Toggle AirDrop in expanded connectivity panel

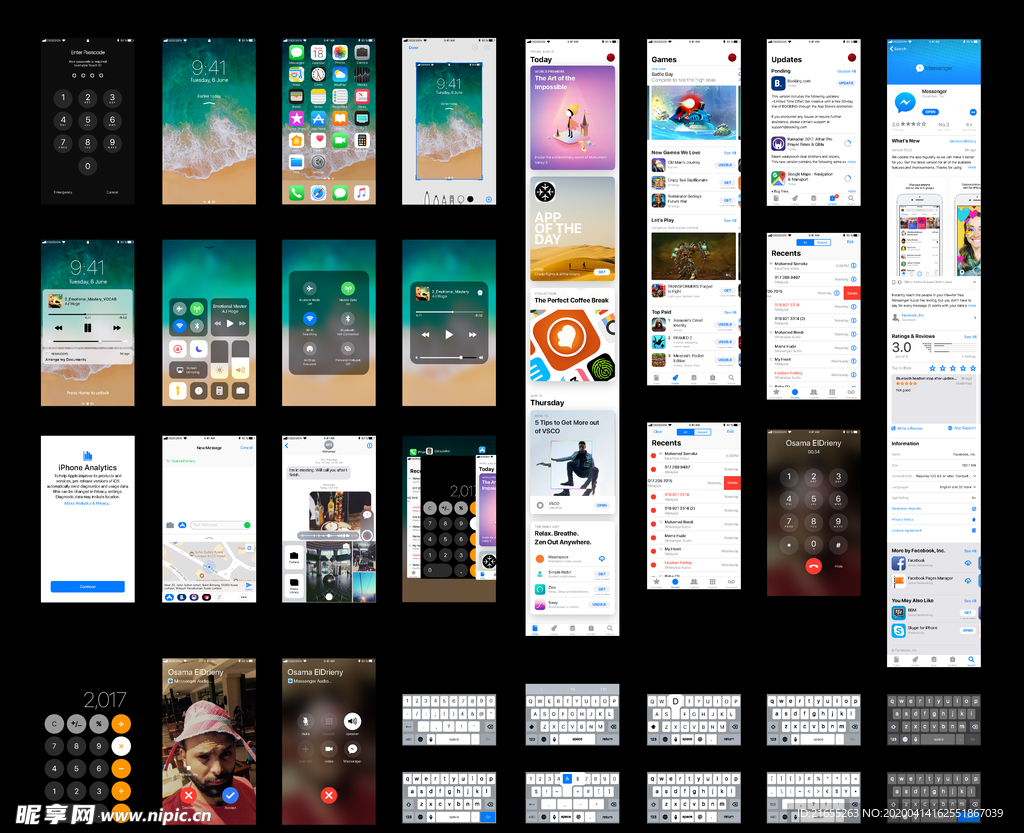point(310,349)
